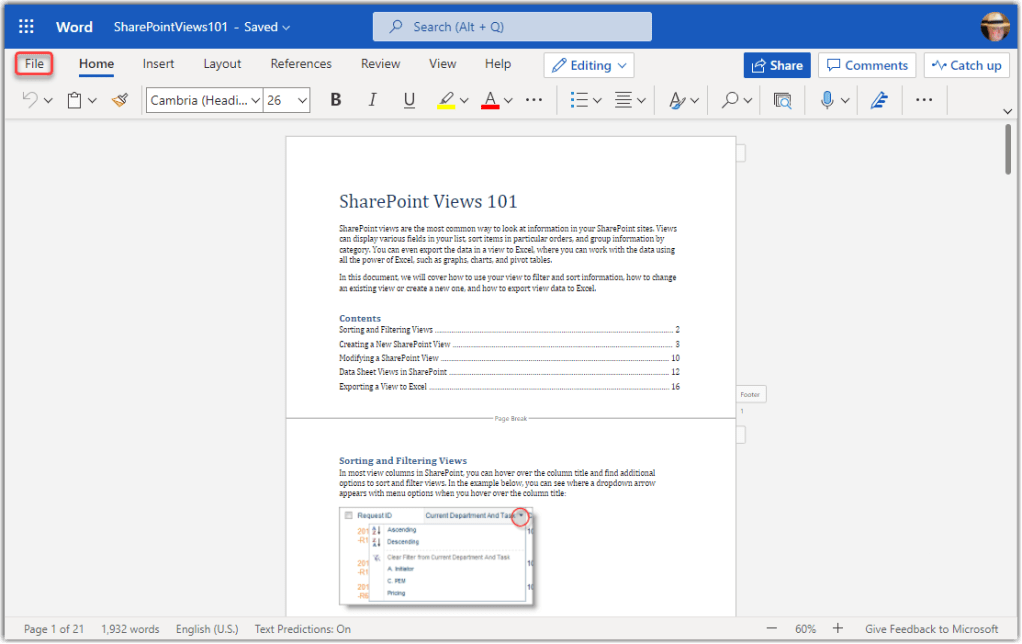The image size is (1022, 644).
Task: Click the Paste clipboard icon
Action: click(74, 100)
